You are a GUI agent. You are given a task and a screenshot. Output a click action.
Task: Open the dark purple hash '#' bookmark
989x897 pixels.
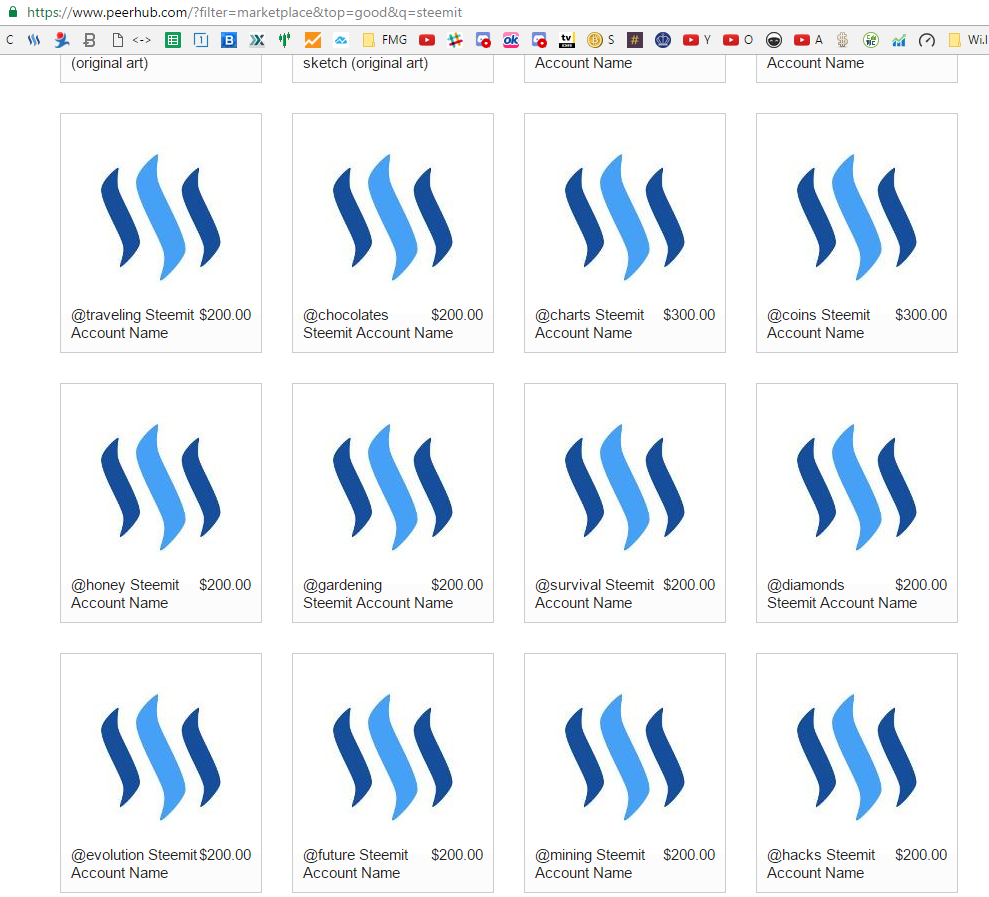[x=635, y=40]
